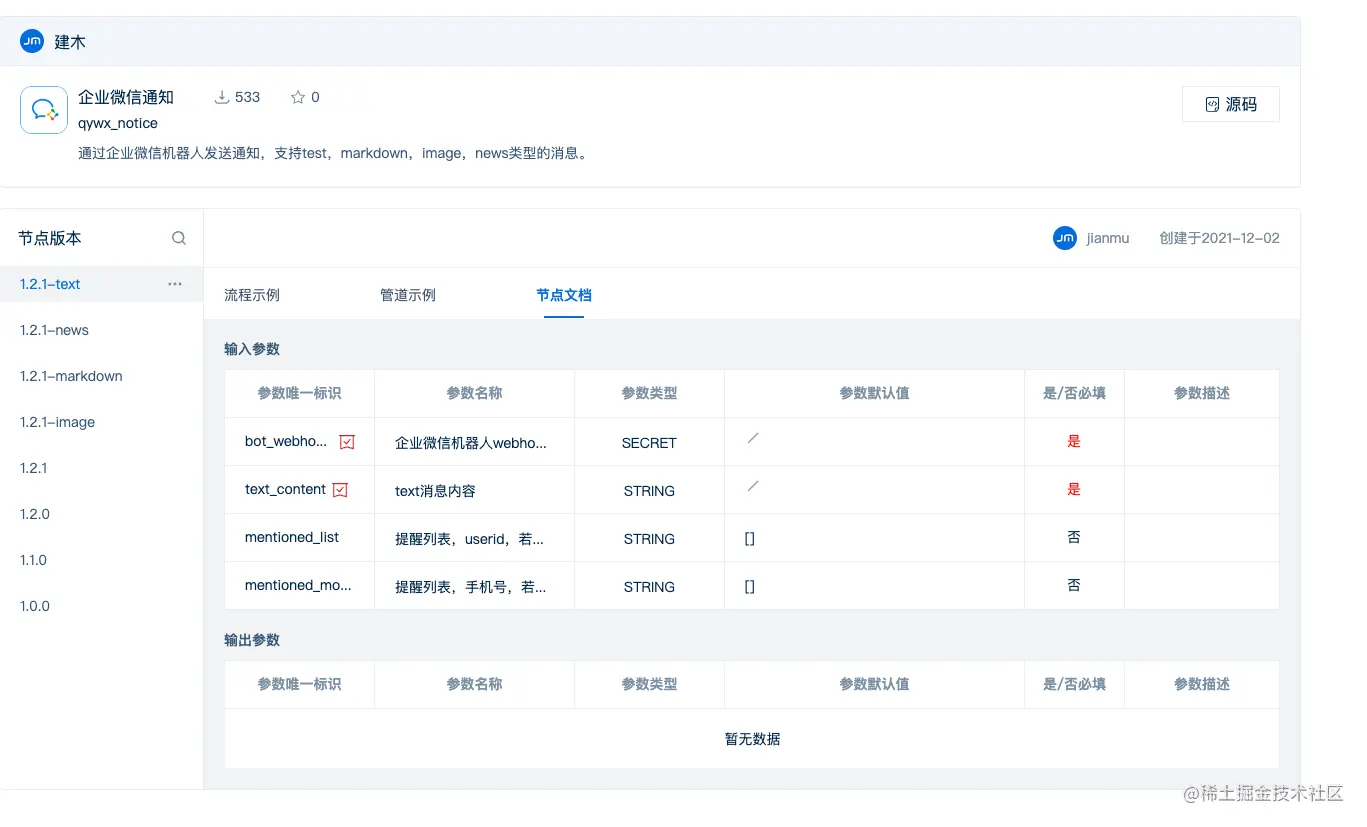Open the 源码 source code button
Screen dimensions: 1367x827
(1230, 104)
